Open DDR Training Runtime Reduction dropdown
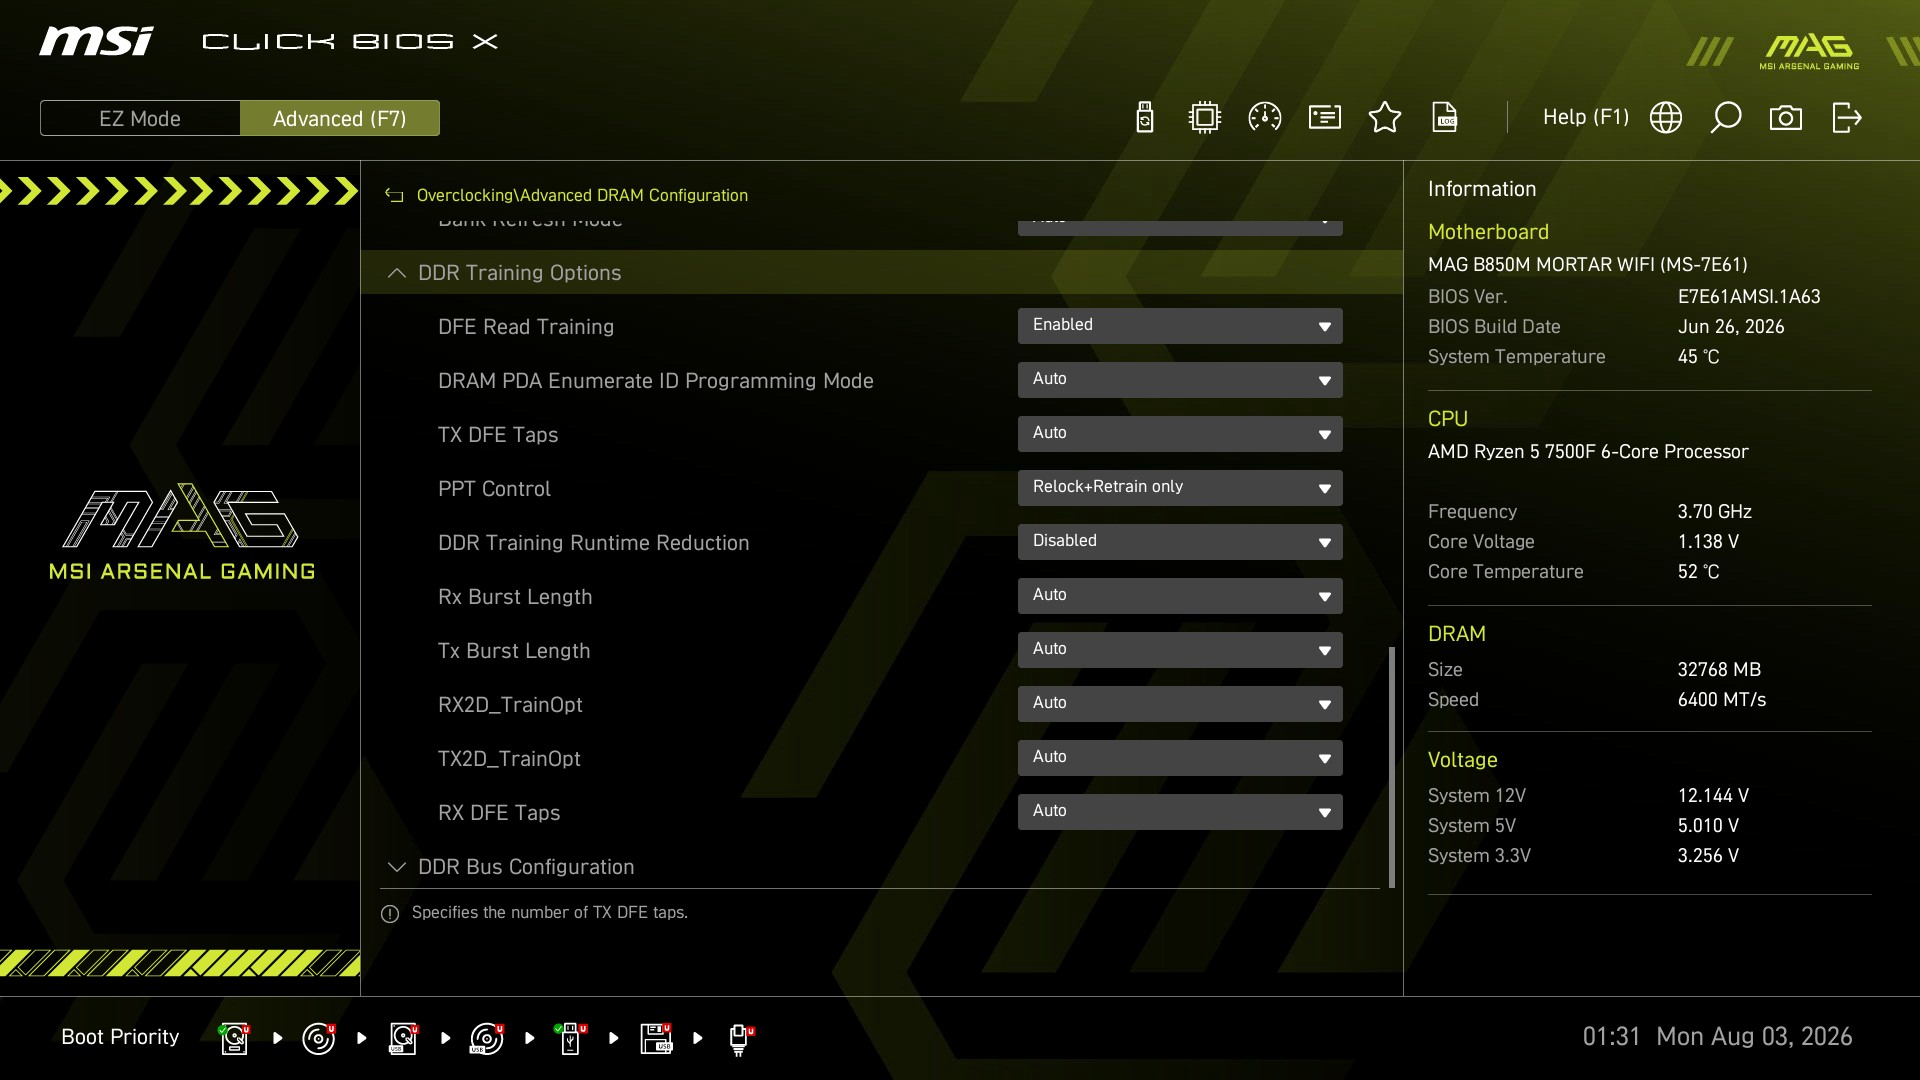Screen dimensions: 1920x1080 [x=1180, y=542]
